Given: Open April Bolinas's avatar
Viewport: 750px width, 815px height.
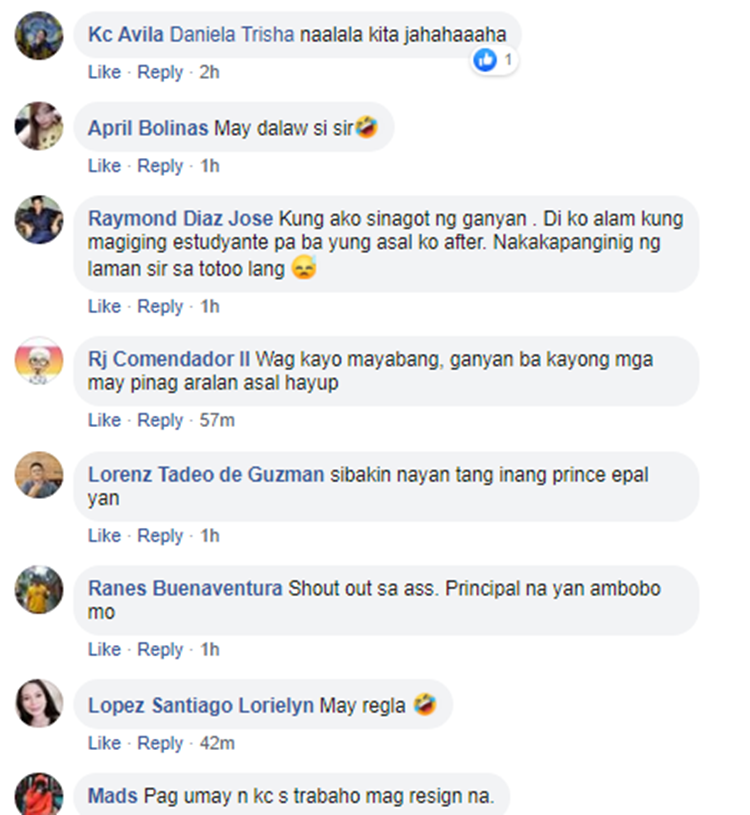Looking at the screenshot, I should coord(39,126).
